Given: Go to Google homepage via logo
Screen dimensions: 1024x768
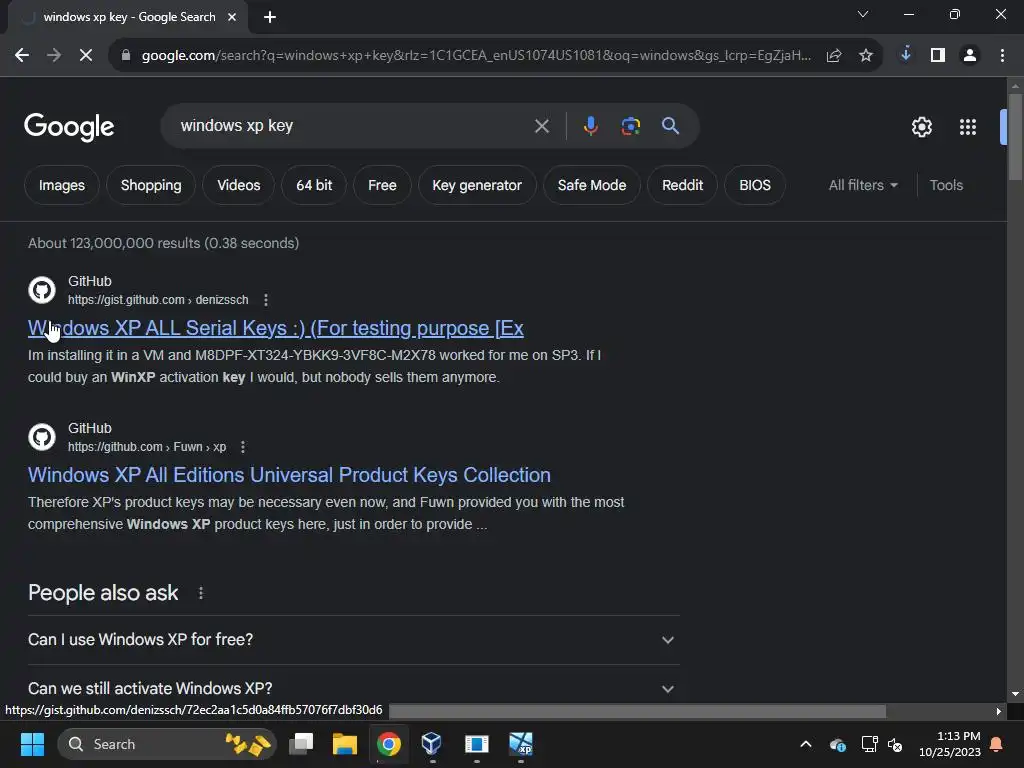Looking at the screenshot, I should [x=69, y=127].
